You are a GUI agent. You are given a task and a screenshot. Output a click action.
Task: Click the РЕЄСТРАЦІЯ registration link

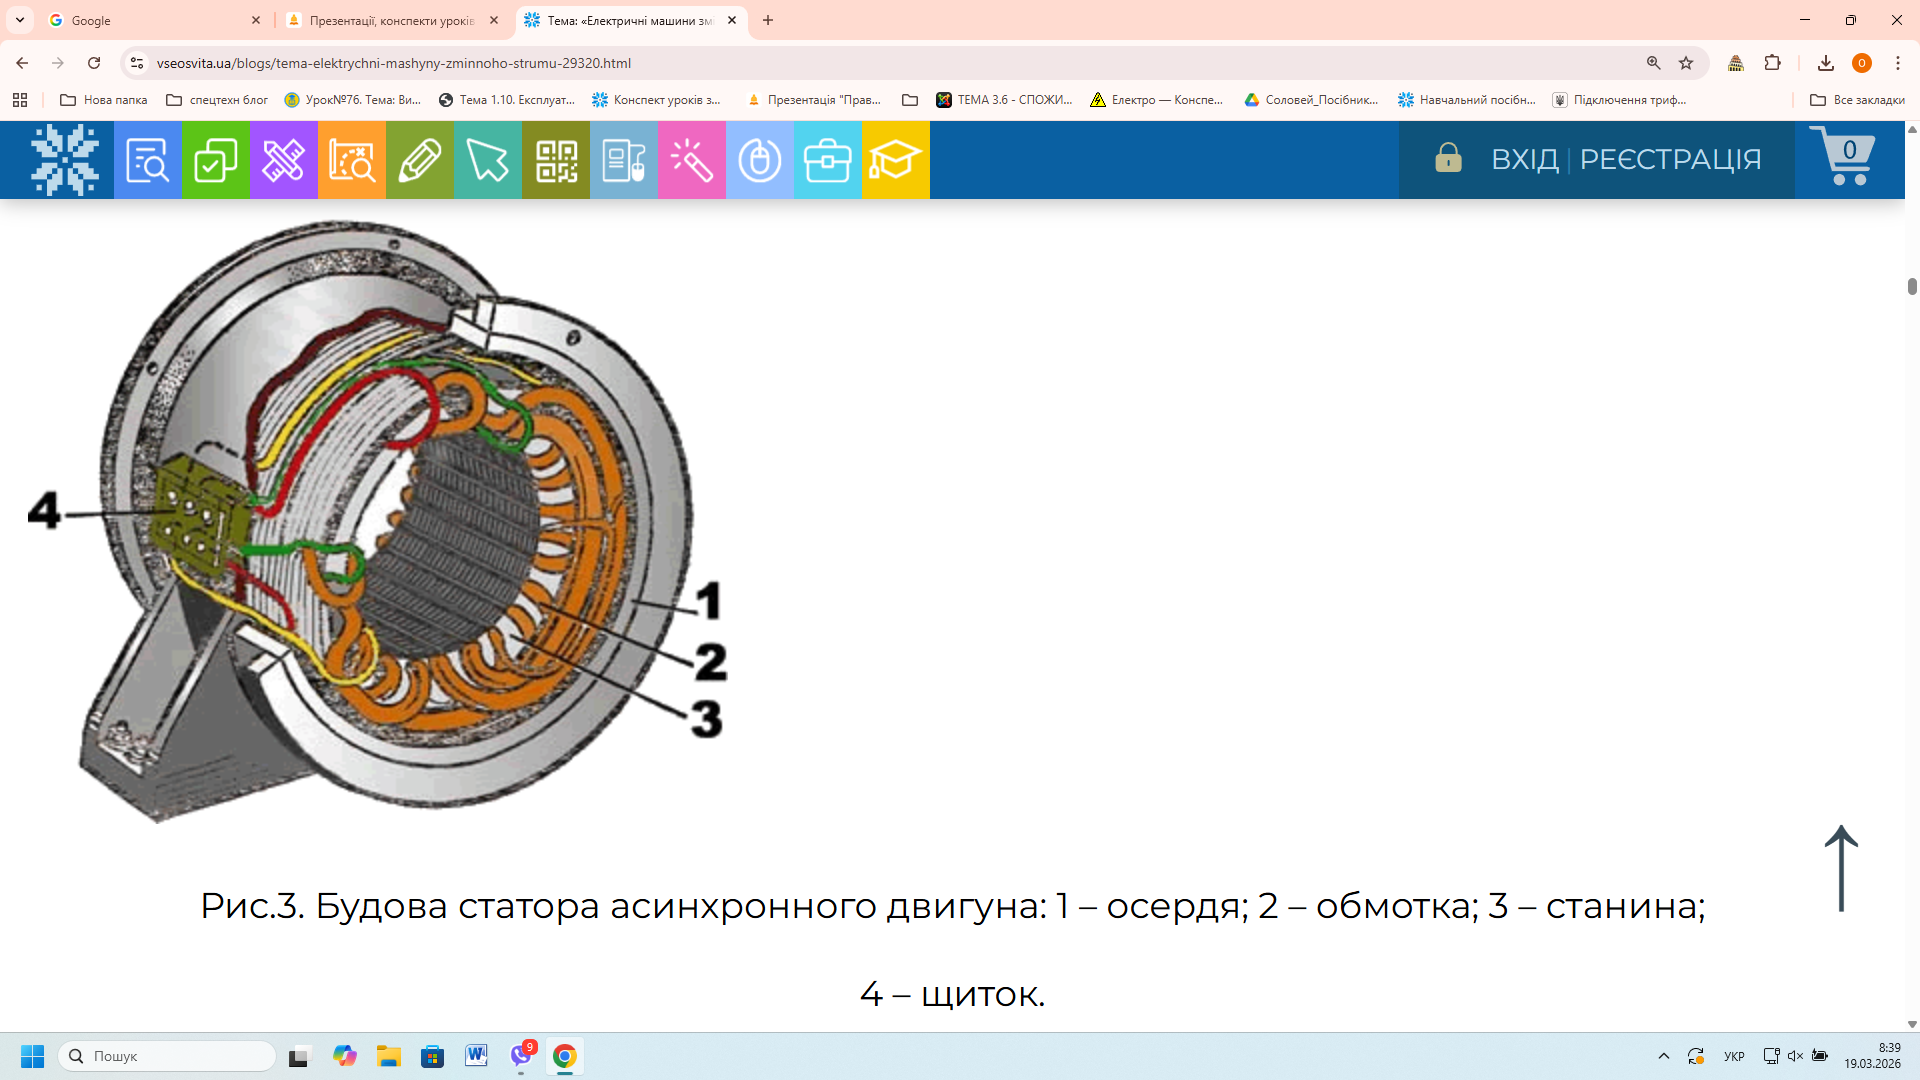(1670, 159)
